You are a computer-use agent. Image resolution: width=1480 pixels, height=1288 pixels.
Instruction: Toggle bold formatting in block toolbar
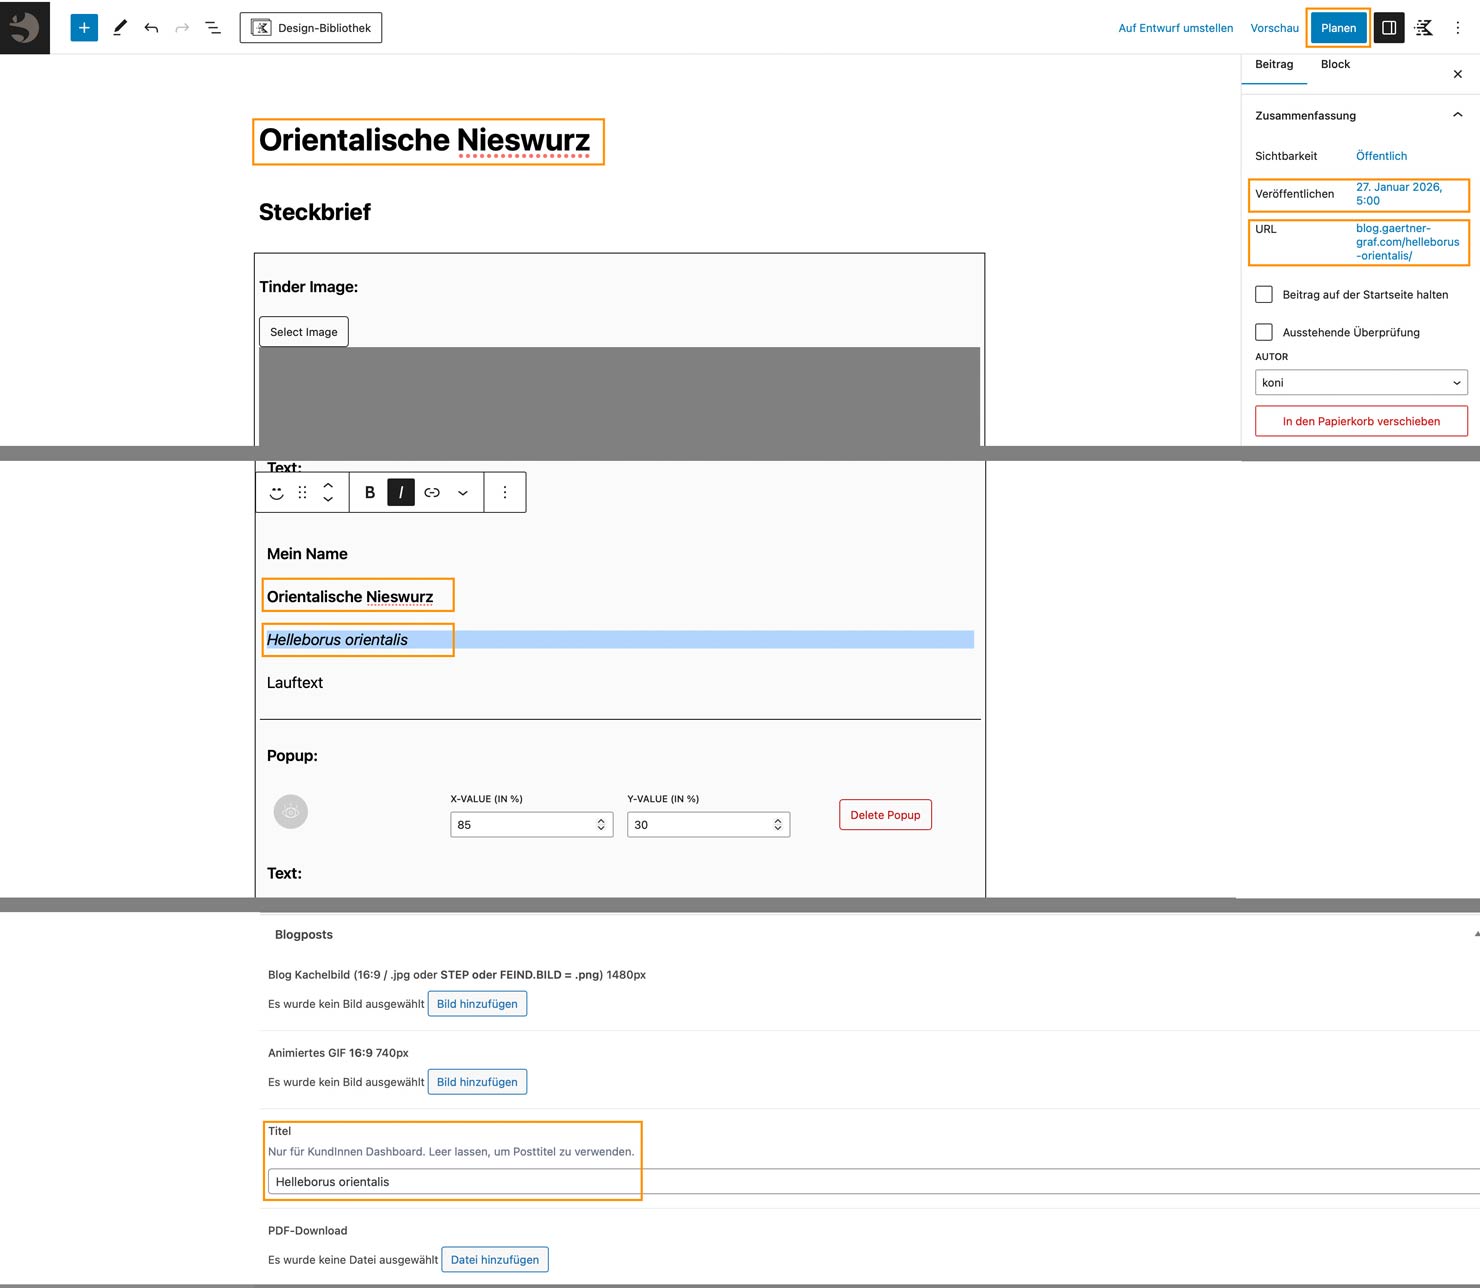[370, 492]
